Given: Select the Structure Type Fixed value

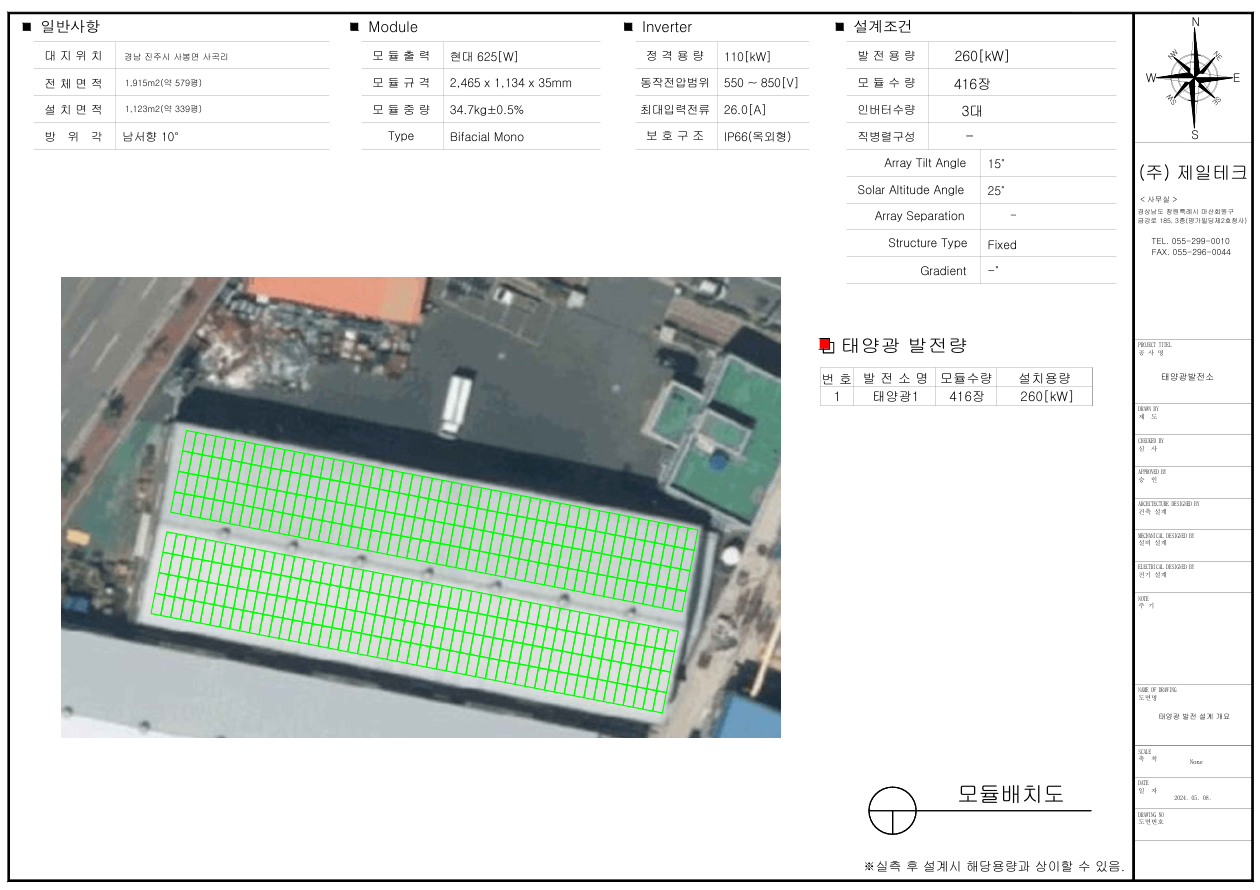Looking at the screenshot, I should point(1001,244).
